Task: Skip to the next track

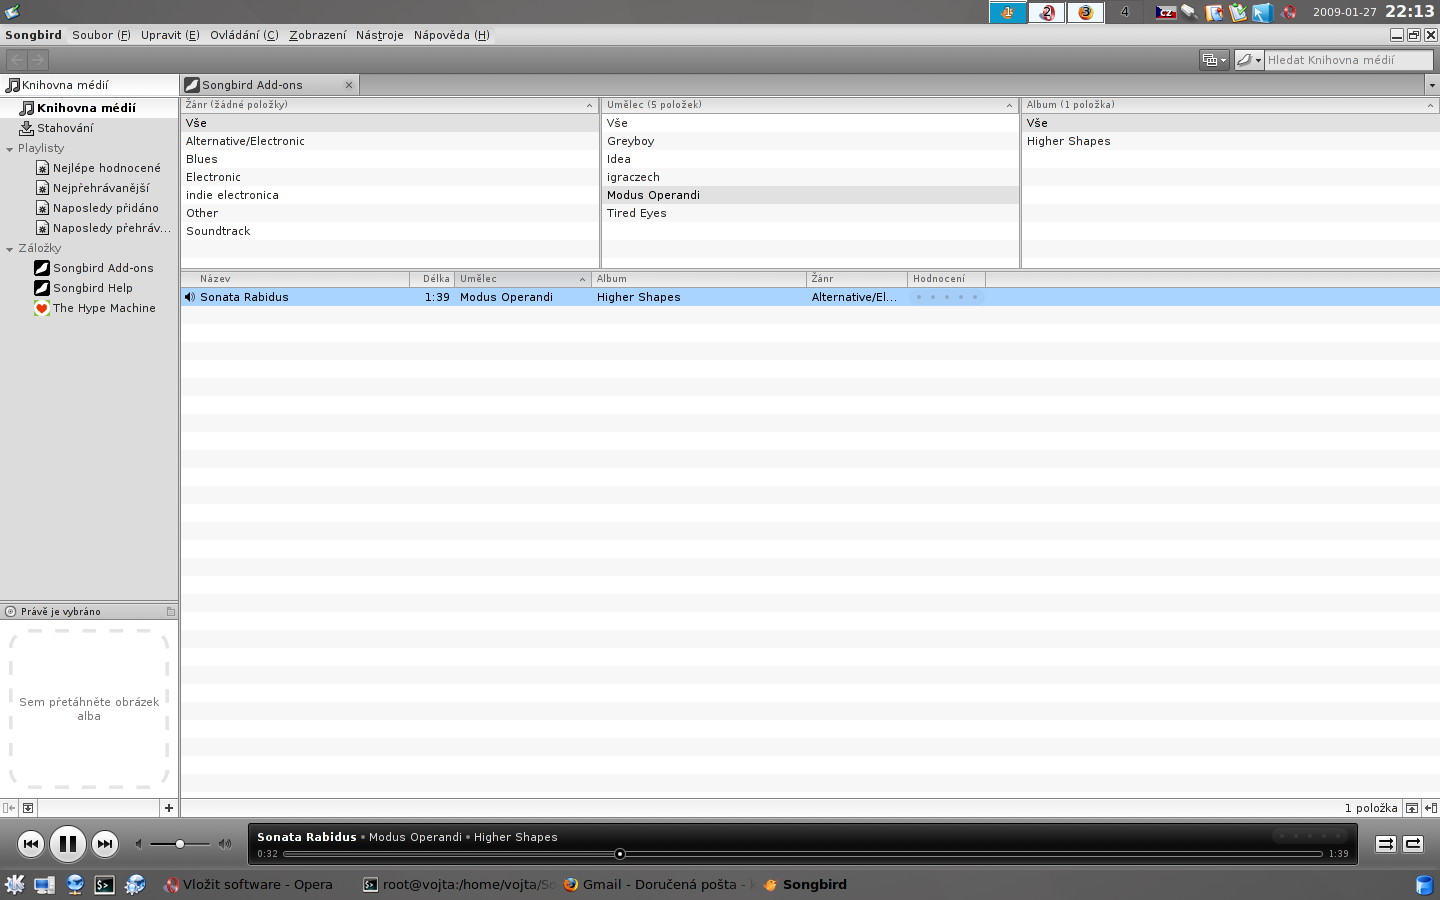Action: [x=105, y=844]
